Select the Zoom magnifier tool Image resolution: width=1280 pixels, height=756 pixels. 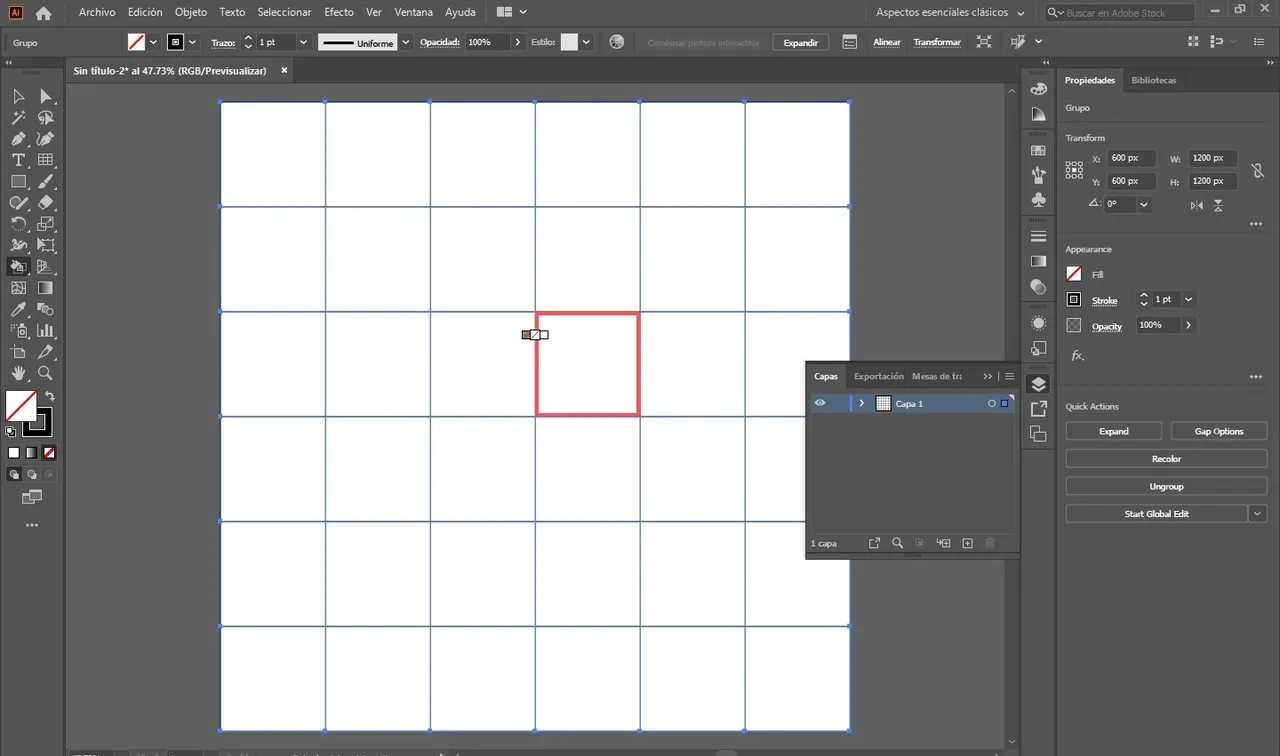pos(45,373)
